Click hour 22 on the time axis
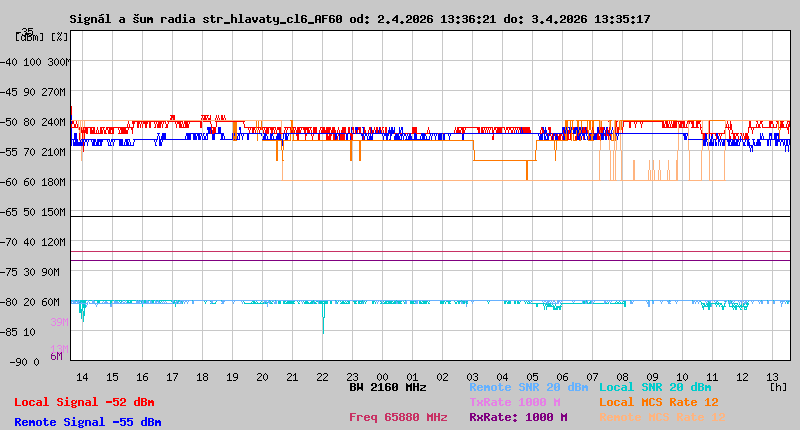 pos(322,377)
